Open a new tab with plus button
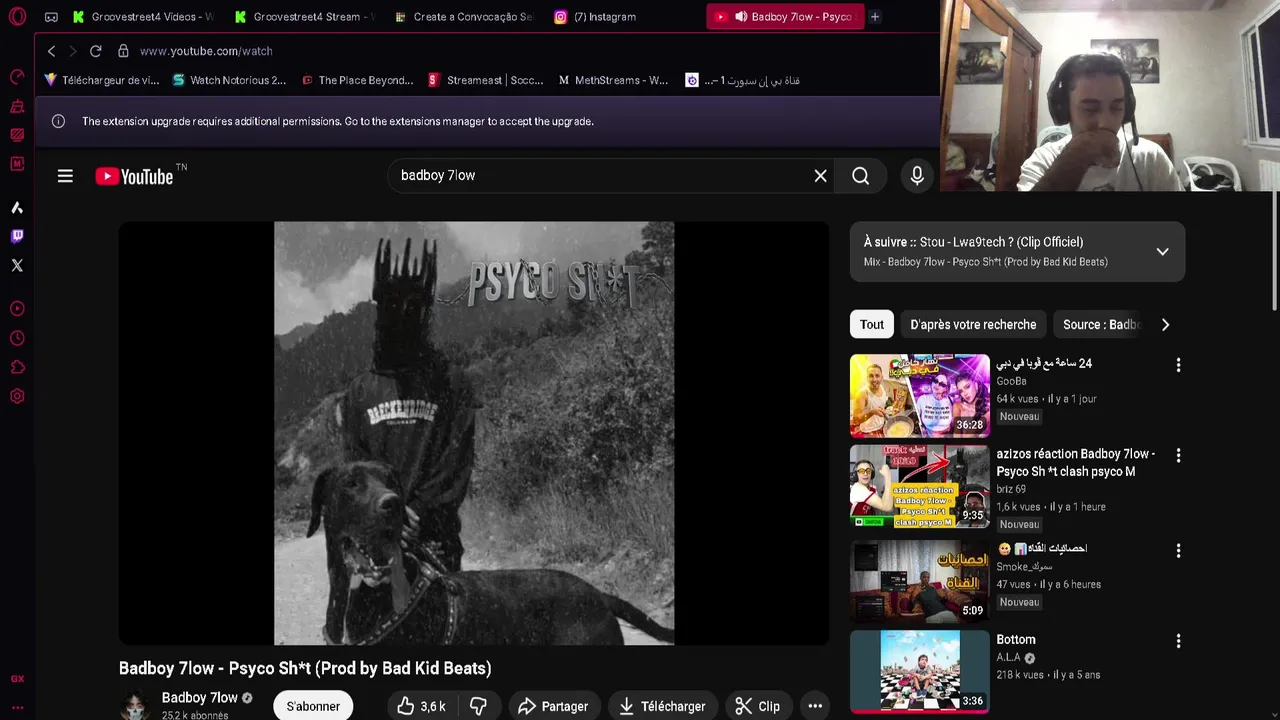Screen dimensions: 1280x720 point(874,17)
